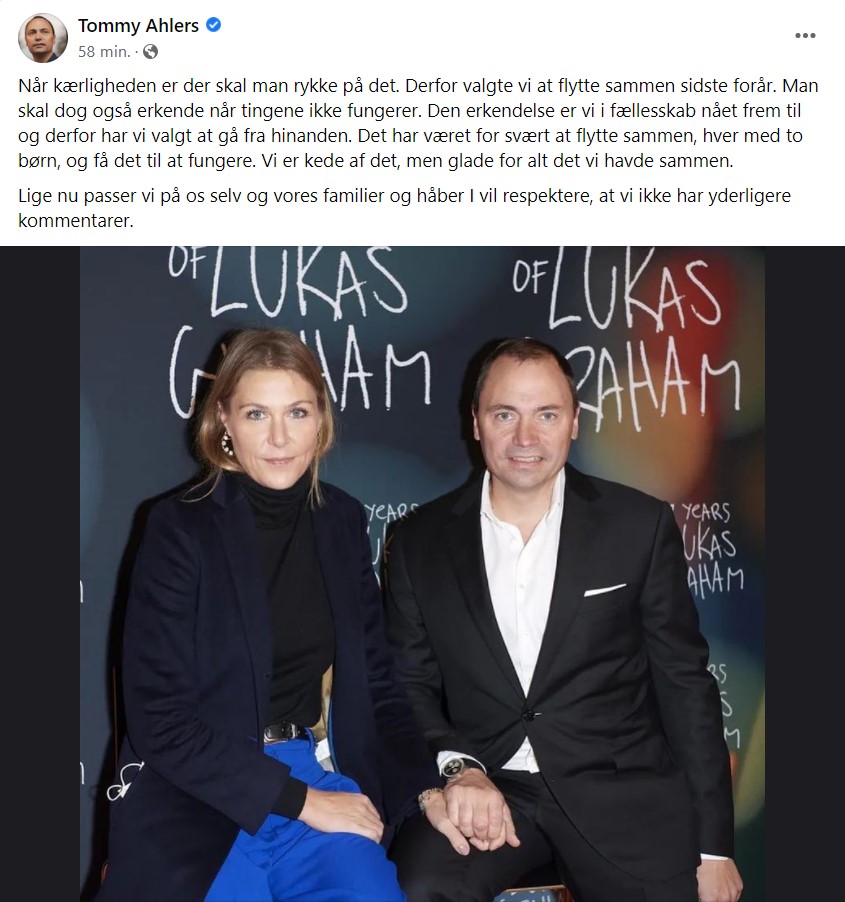Image resolution: width=845 pixels, height=902 pixels.
Task: Click the man's wristwatch in the photo
Action: tap(457, 766)
